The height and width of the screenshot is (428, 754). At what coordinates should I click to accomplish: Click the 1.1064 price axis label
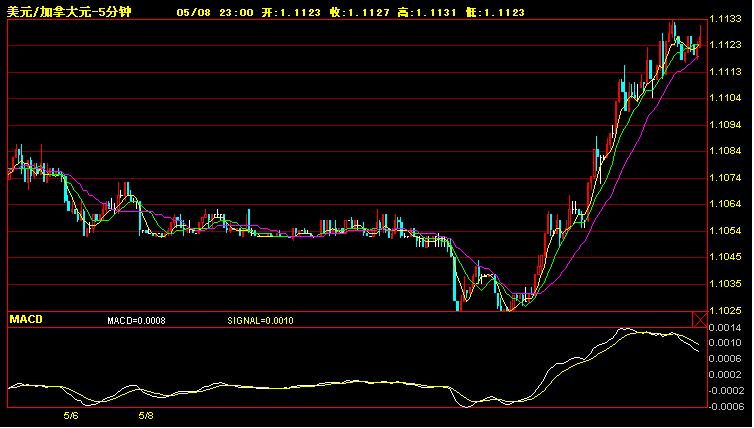pos(726,204)
